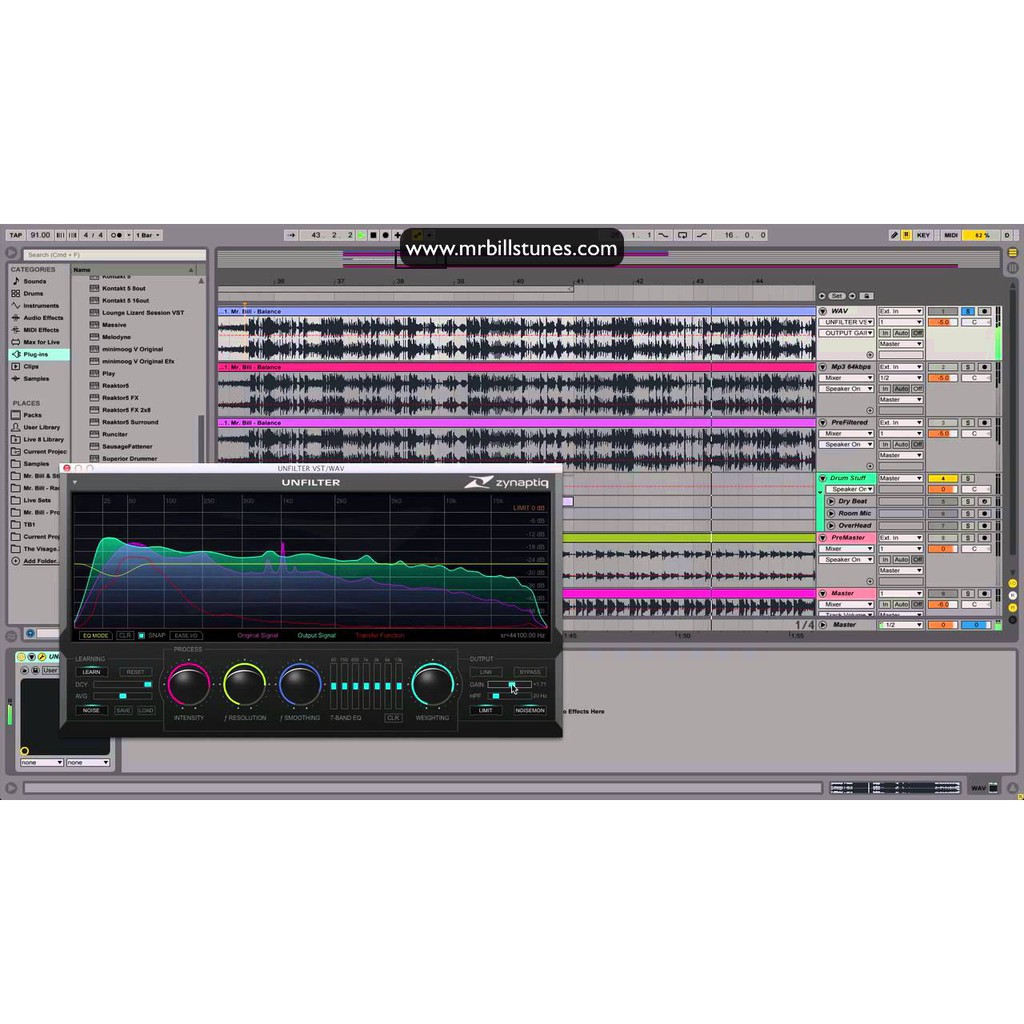Click the TAP tempo button
Viewport: 1024px width, 1024px height.
click(x=16, y=235)
